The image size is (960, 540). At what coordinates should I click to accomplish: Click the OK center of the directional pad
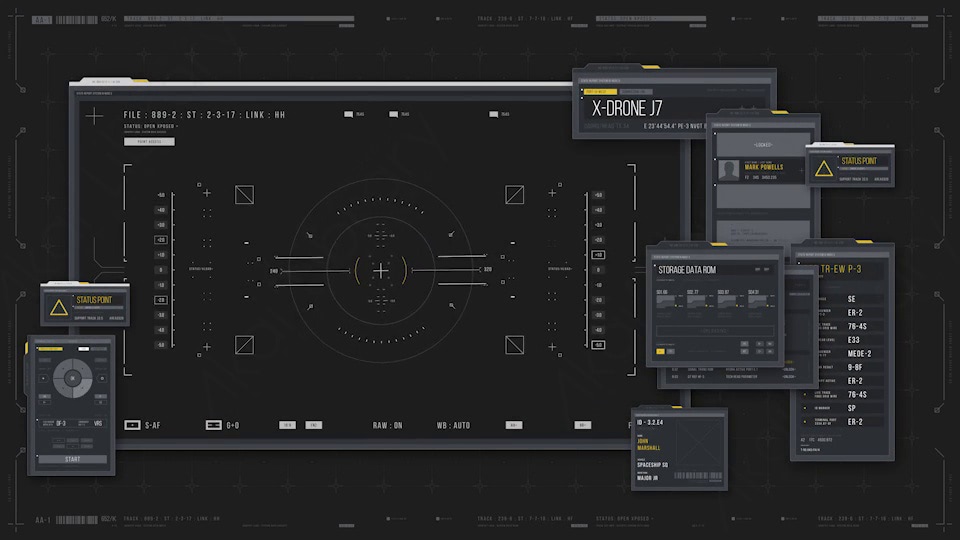pyautogui.click(x=73, y=378)
